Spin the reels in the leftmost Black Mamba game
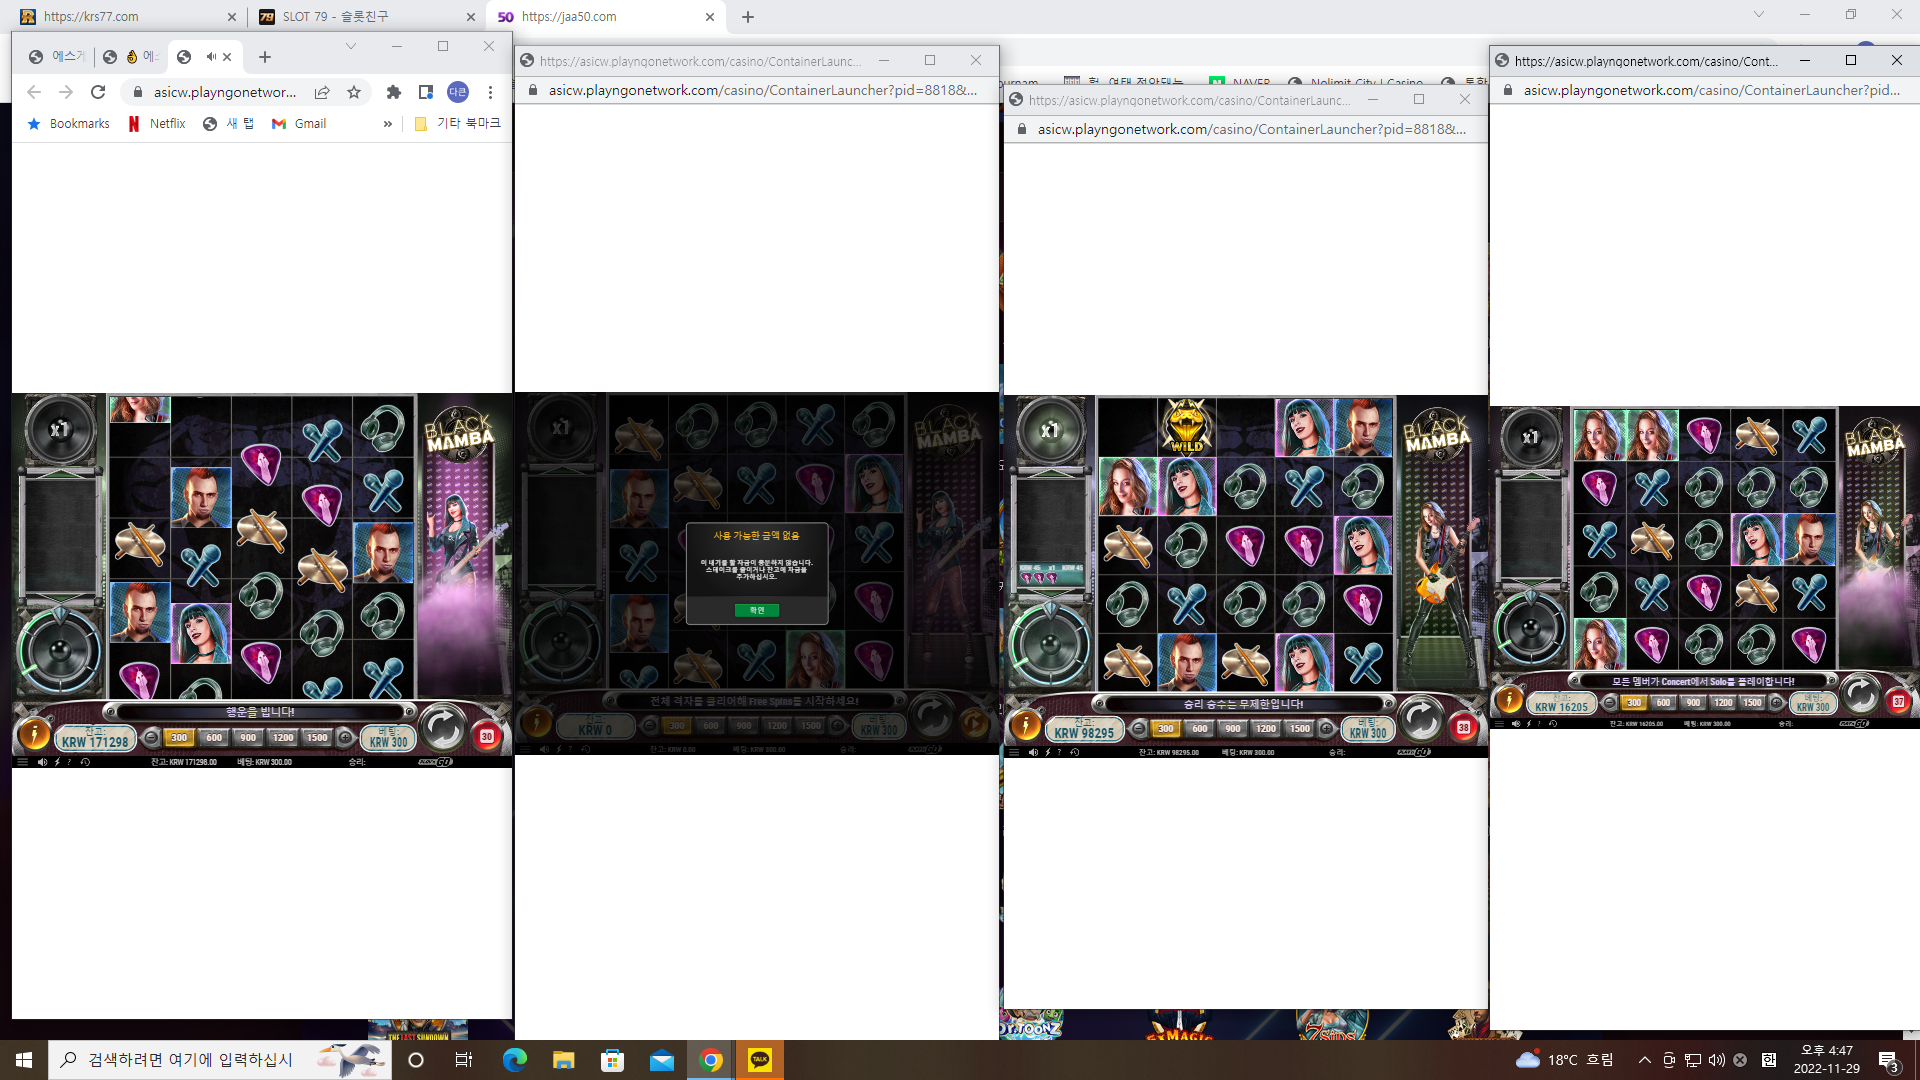 pyautogui.click(x=443, y=727)
